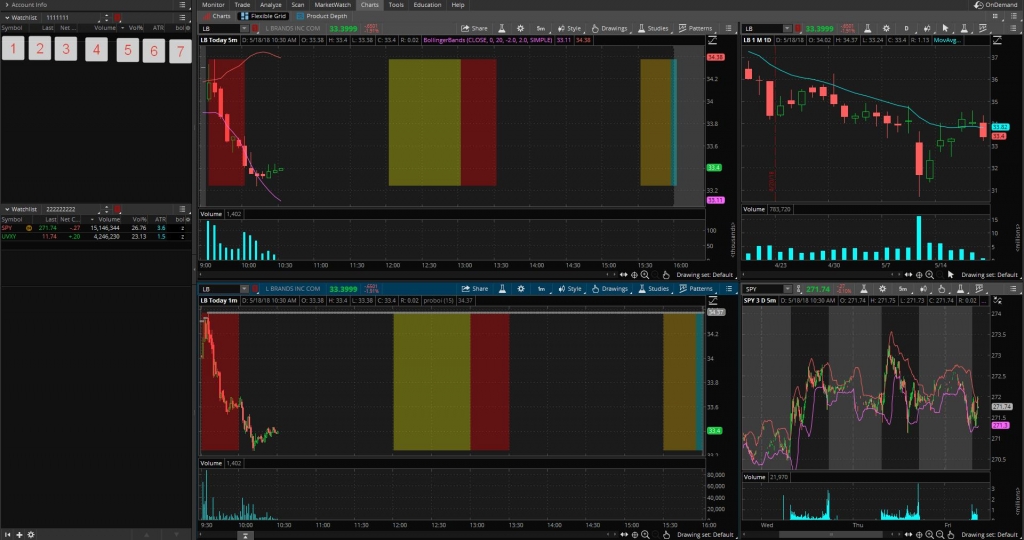The image size is (1024, 540).
Task: Open Patterns menu on LB 5m chart
Action: click(696, 28)
